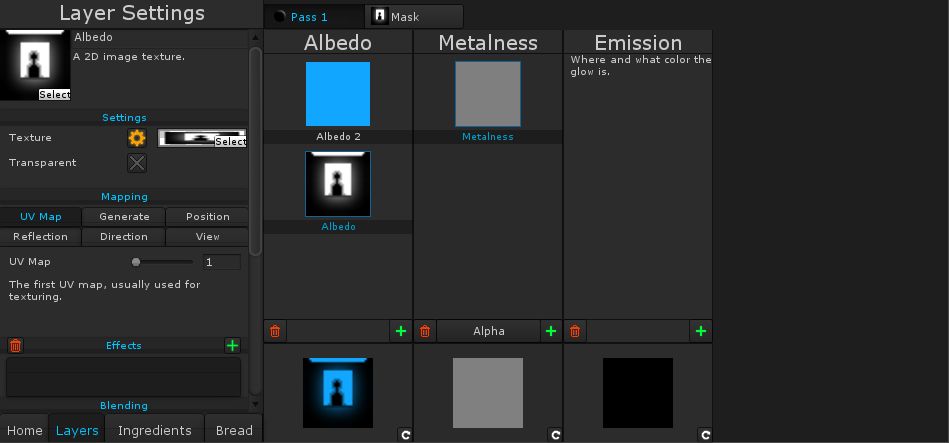Viewport: 949px width, 443px height.
Task: Refresh the Albedo preview at bottom
Action: (x=405, y=435)
